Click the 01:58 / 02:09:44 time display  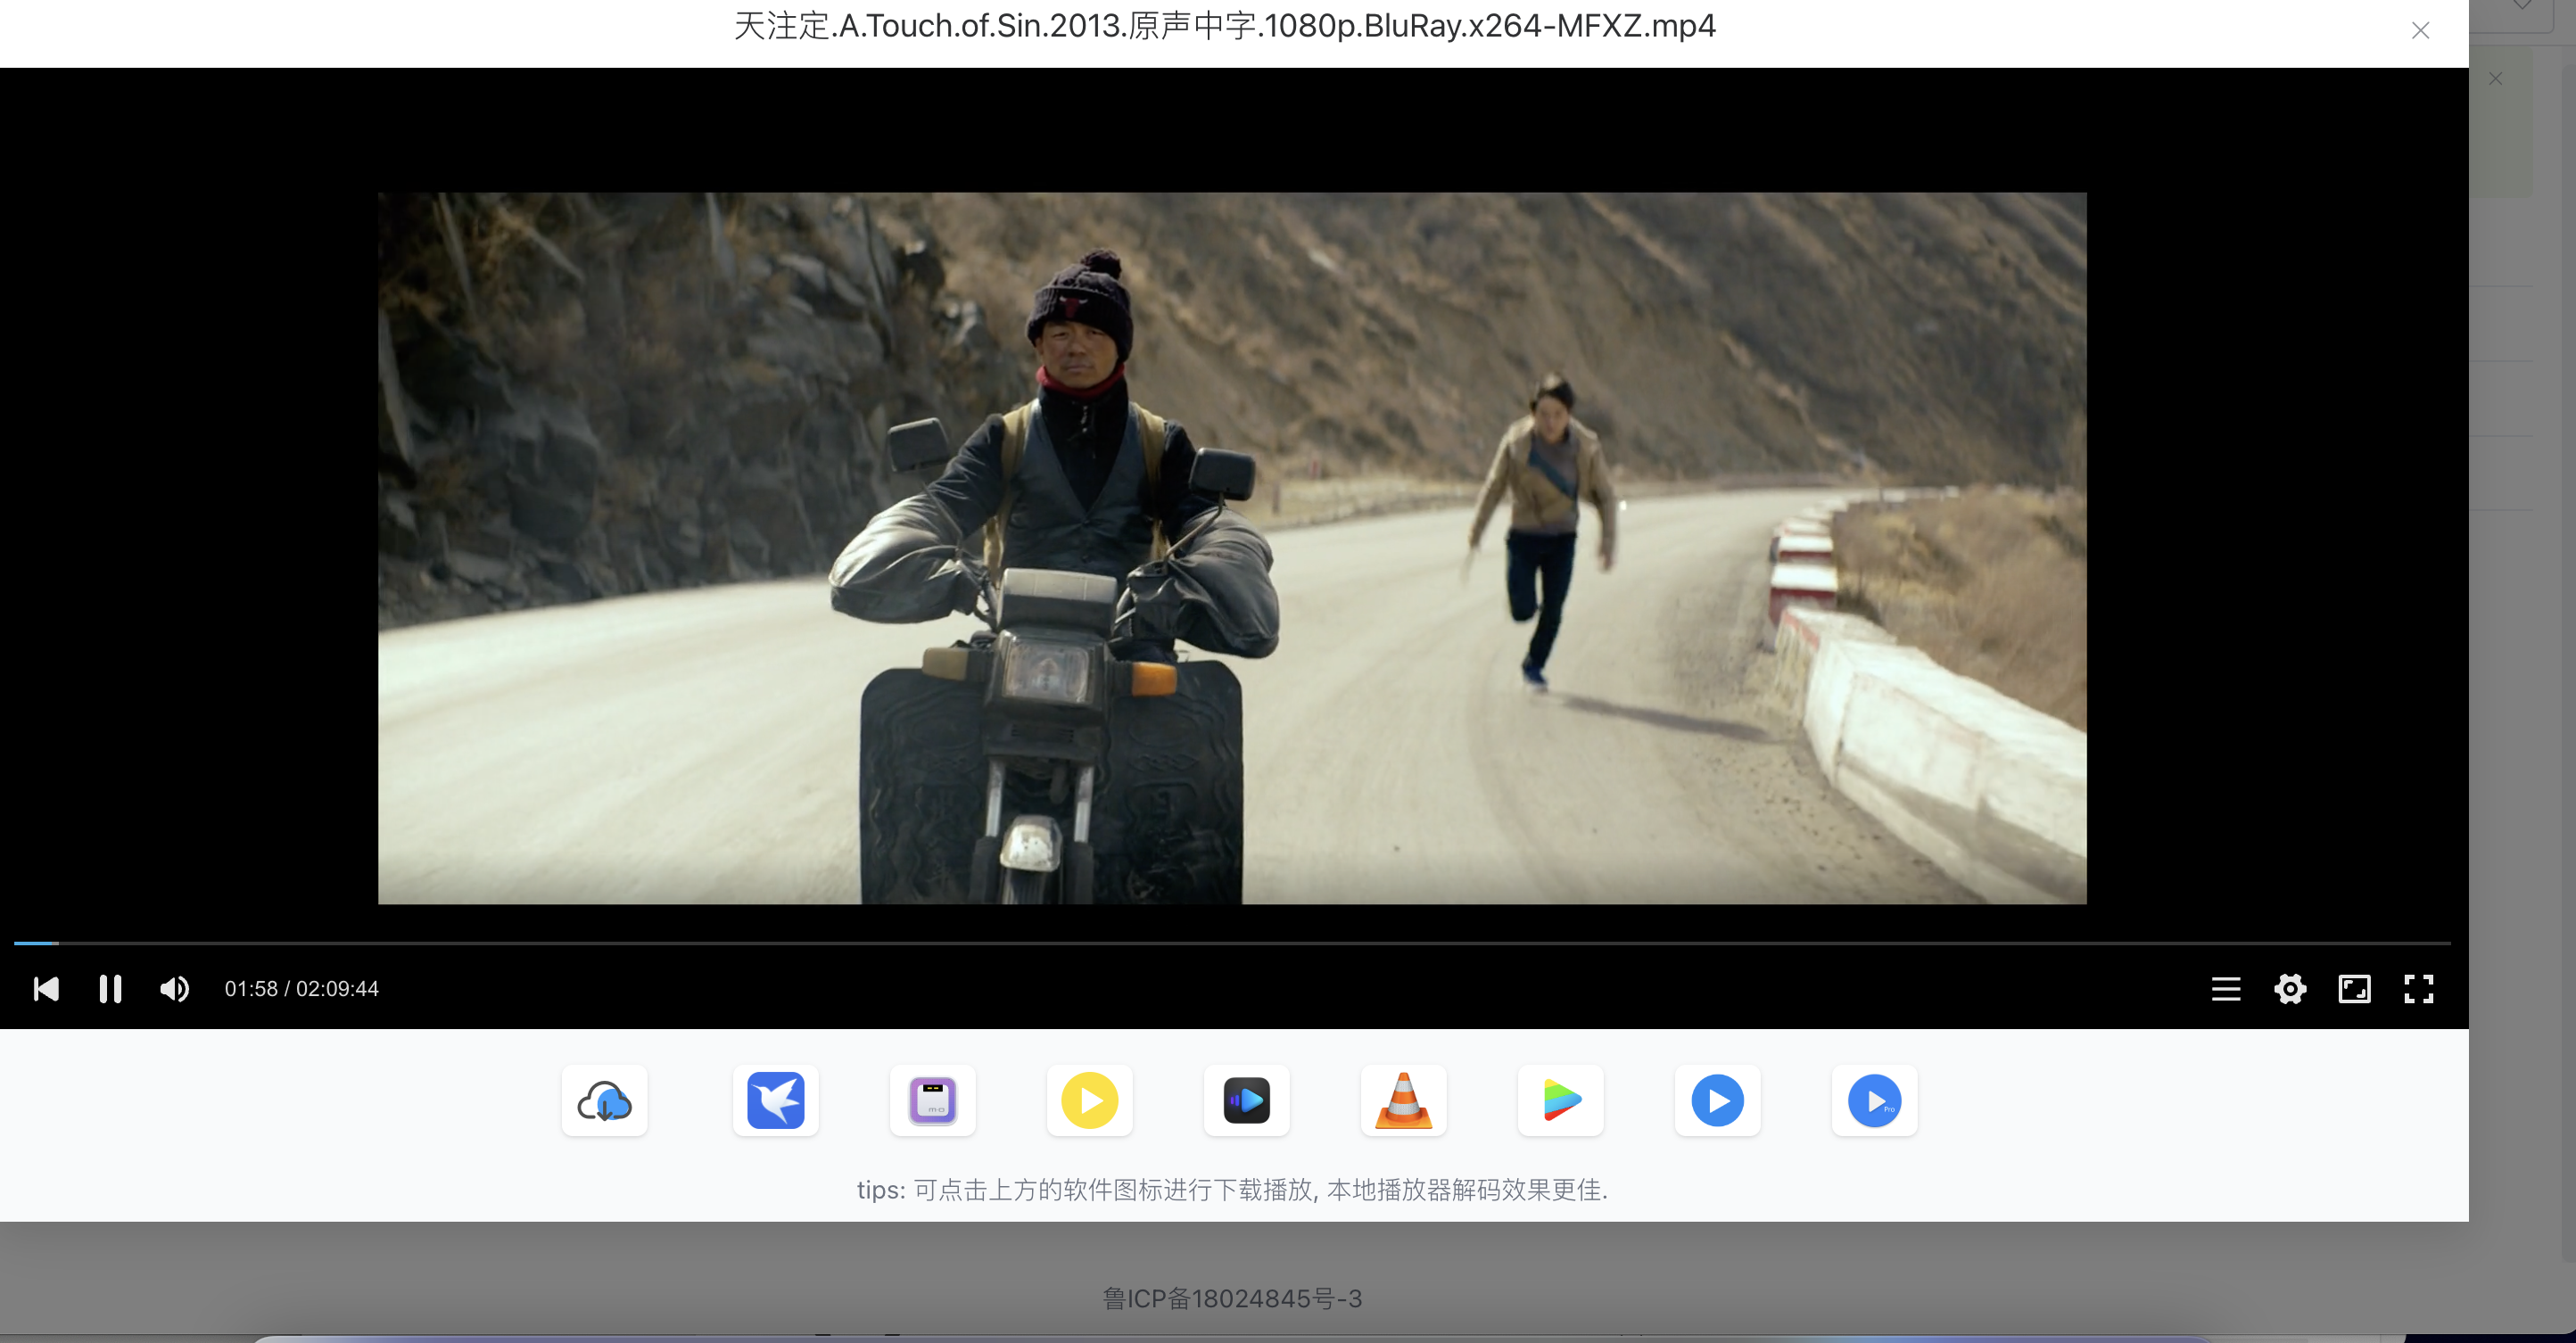tap(302, 989)
